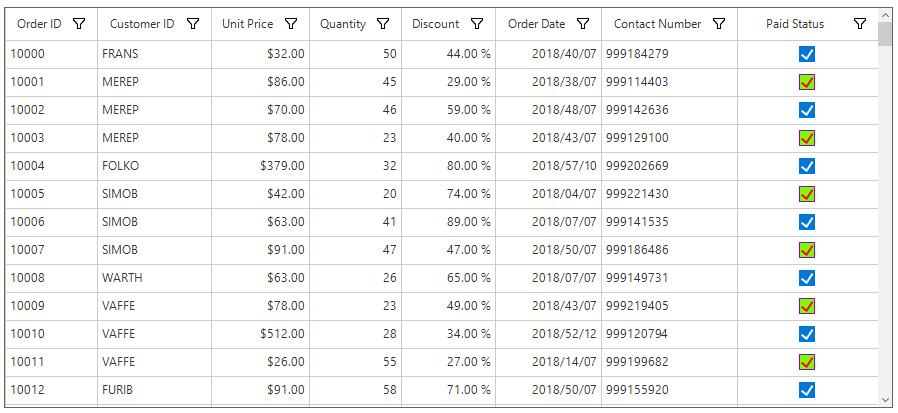Image resolution: width=898 pixels, height=413 pixels.
Task: Toggle the green checkbox for order 10007
Action: coord(807,250)
